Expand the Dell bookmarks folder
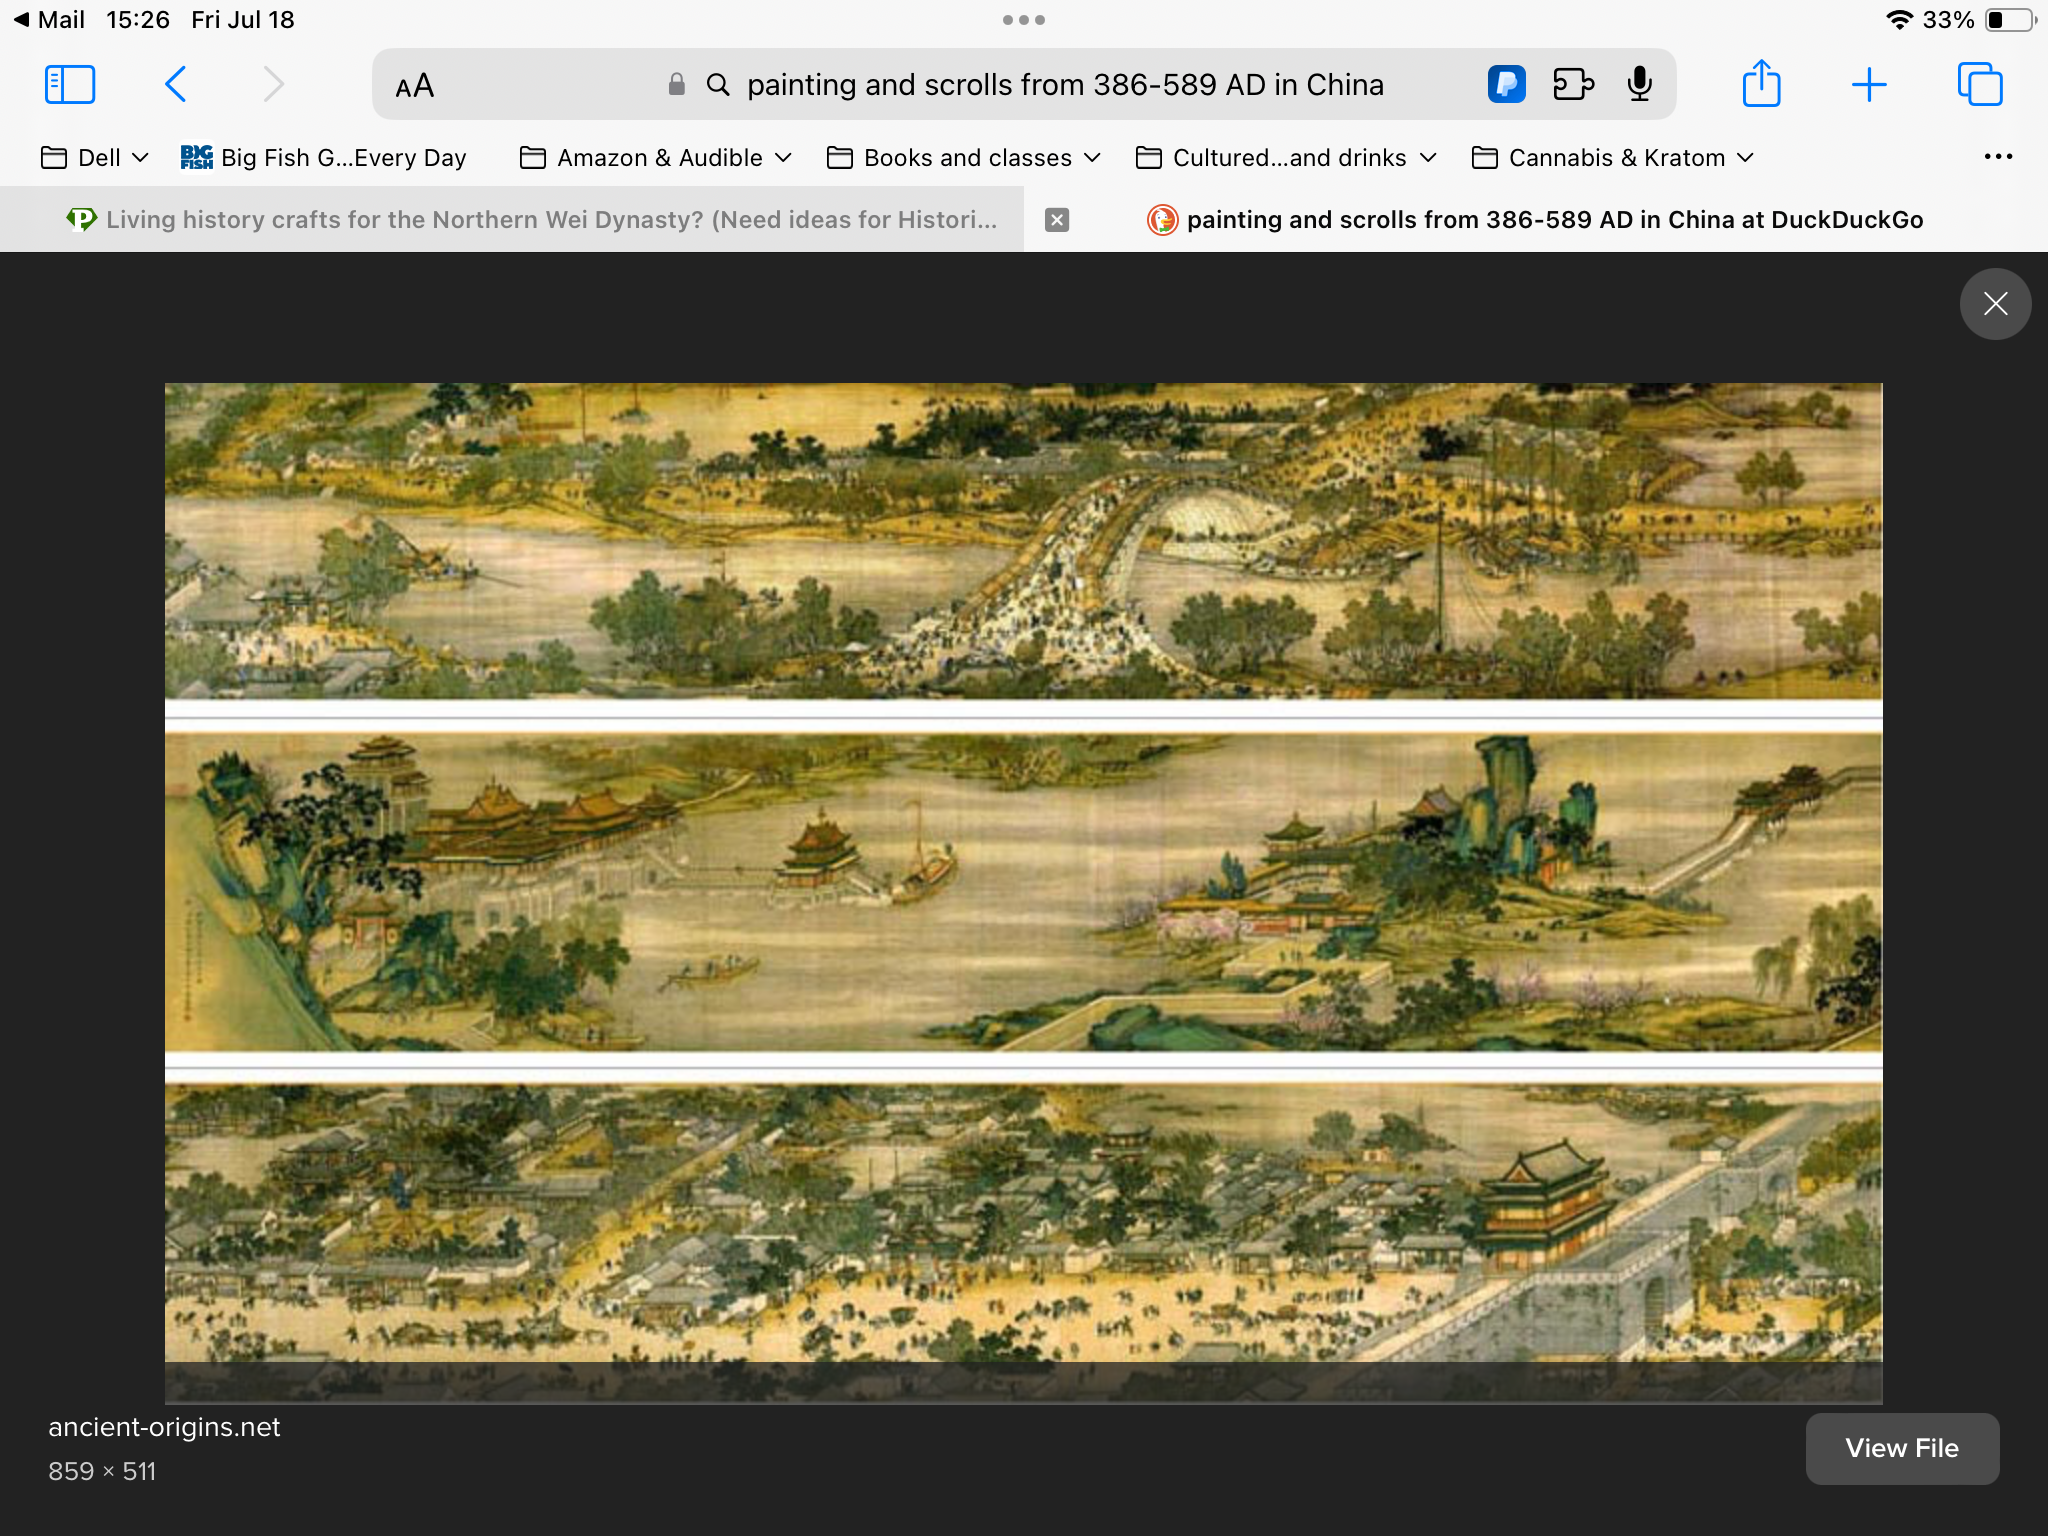 (95, 158)
